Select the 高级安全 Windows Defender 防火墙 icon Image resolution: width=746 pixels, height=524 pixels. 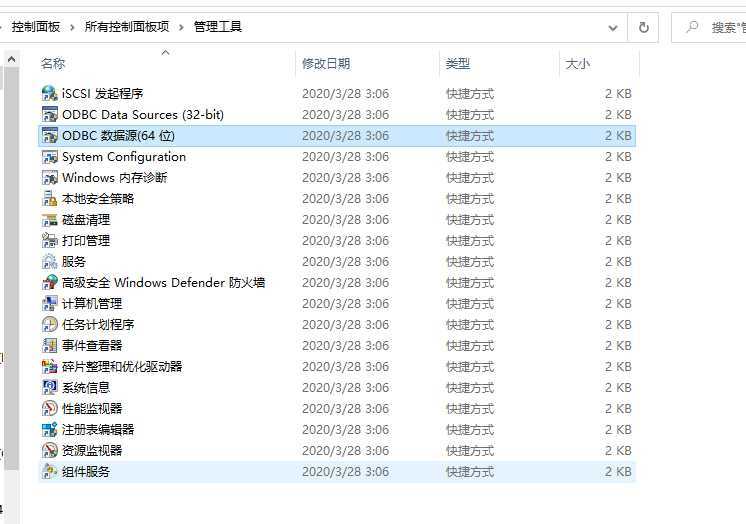click(x=49, y=282)
